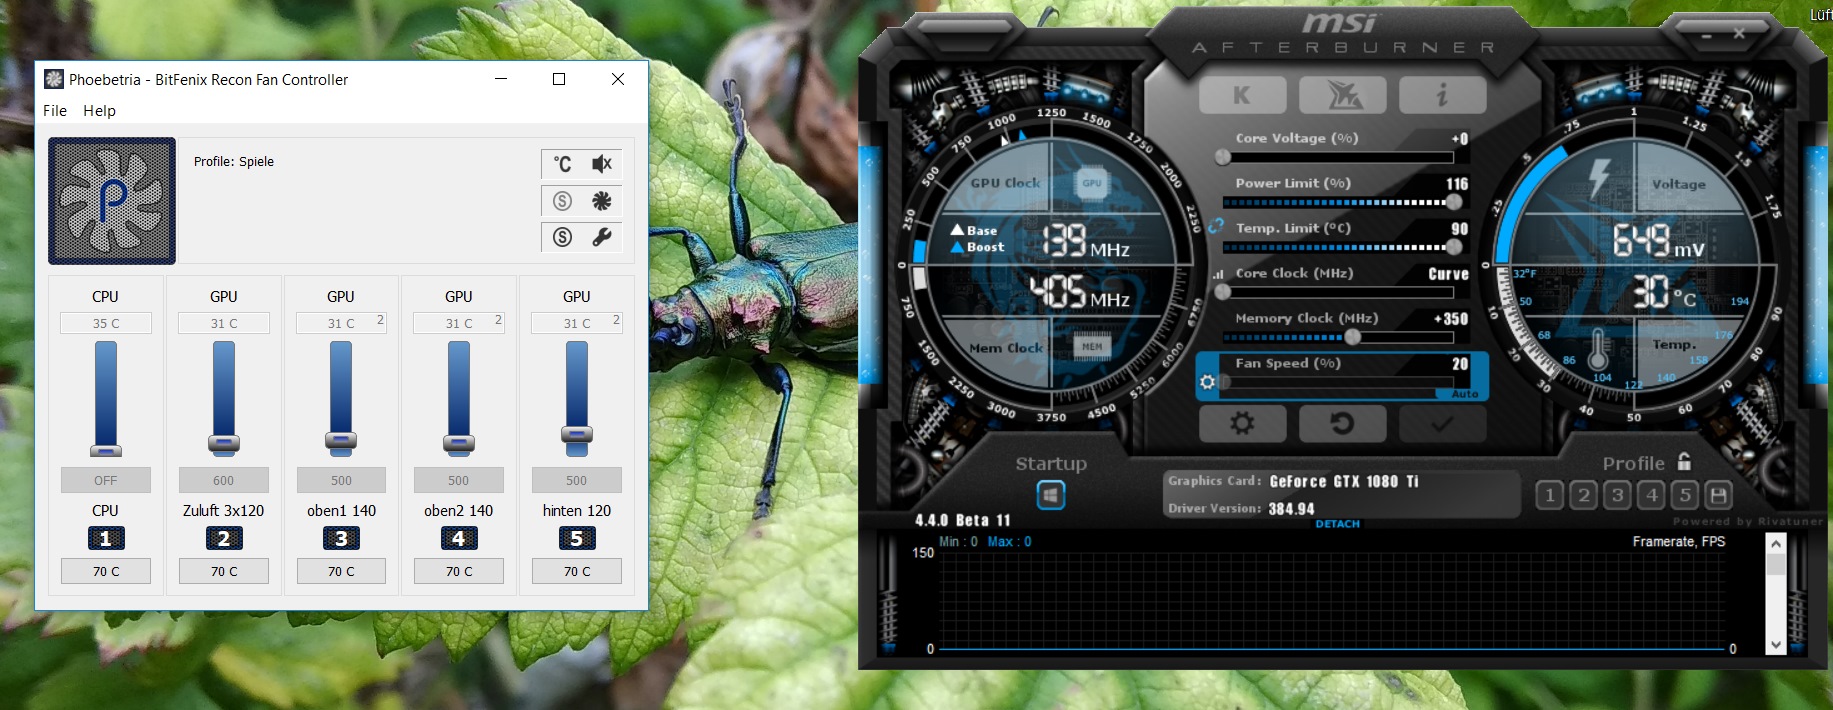Toggle Celsius temperature unit icon in Phoebetria
This screenshot has width=1833, height=710.
[x=563, y=164]
